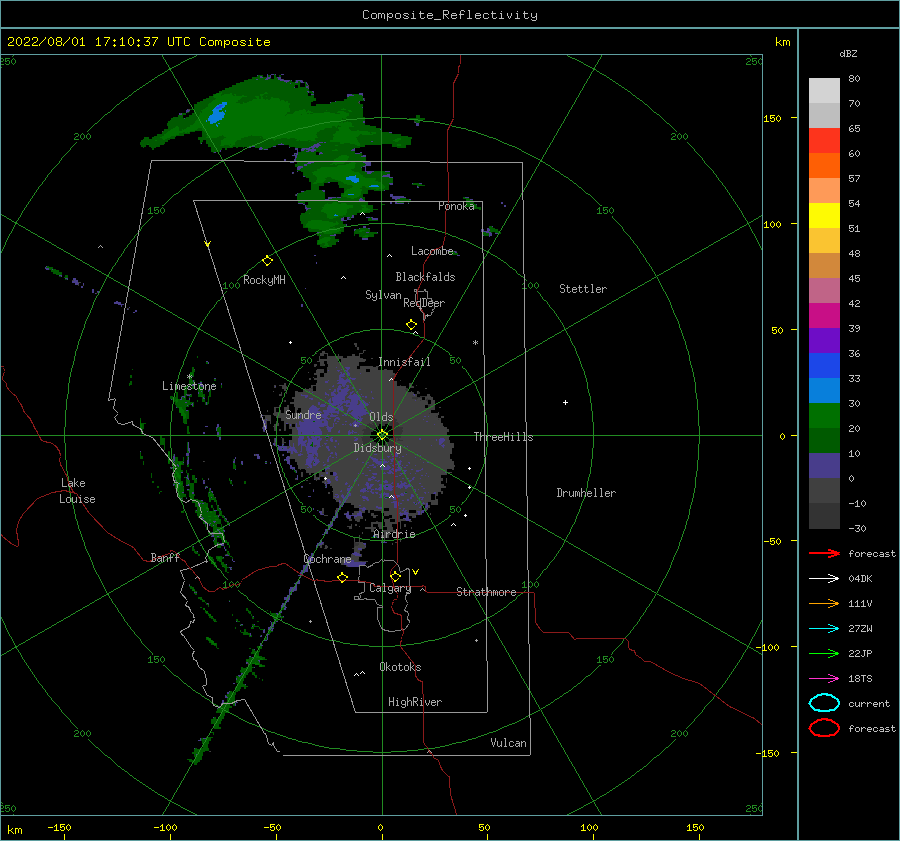Click the Sylvan label
Screen dimensions: 900x841
tap(383, 295)
